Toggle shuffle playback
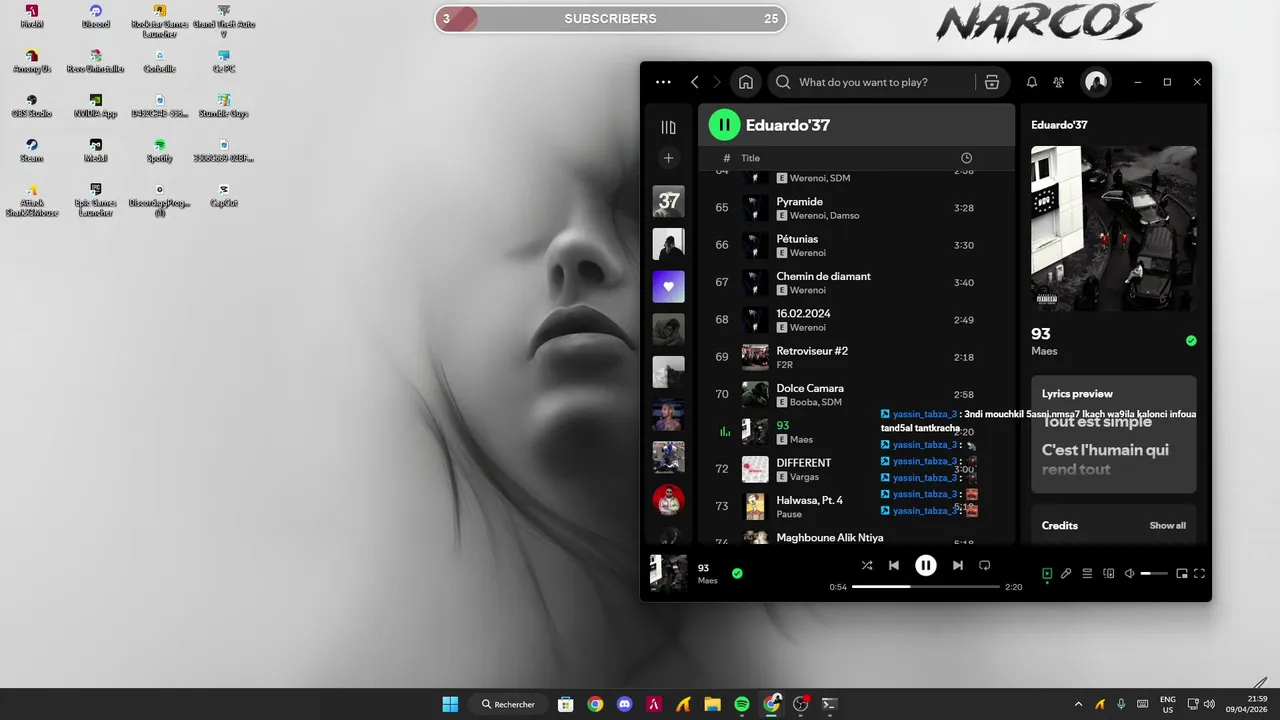The image size is (1280, 720). pyautogui.click(x=867, y=565)
